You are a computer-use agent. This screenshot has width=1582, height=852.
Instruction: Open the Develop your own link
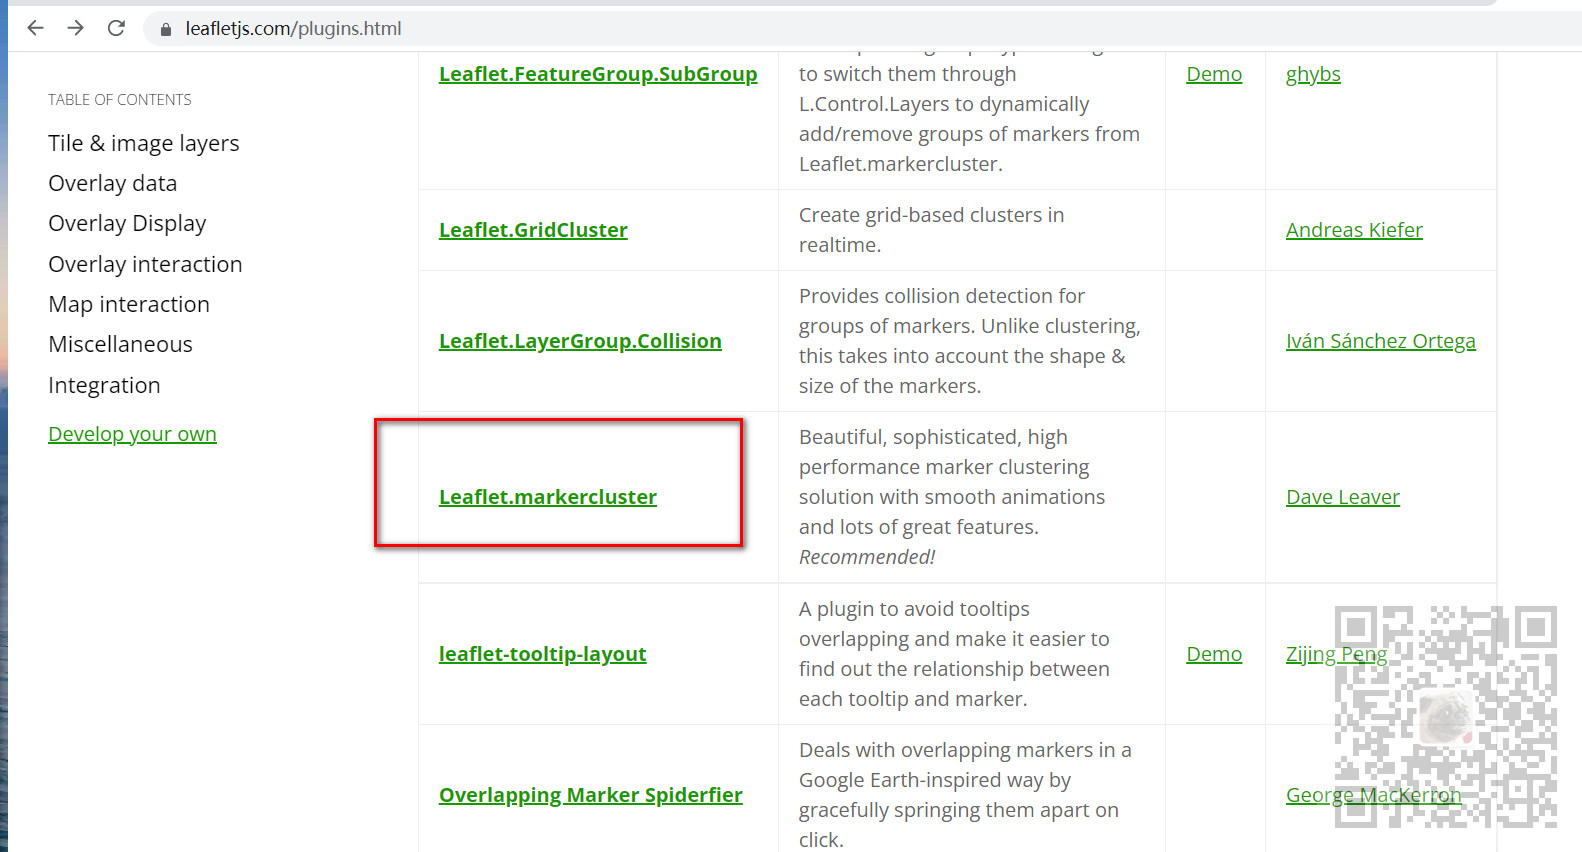(132, 434)
